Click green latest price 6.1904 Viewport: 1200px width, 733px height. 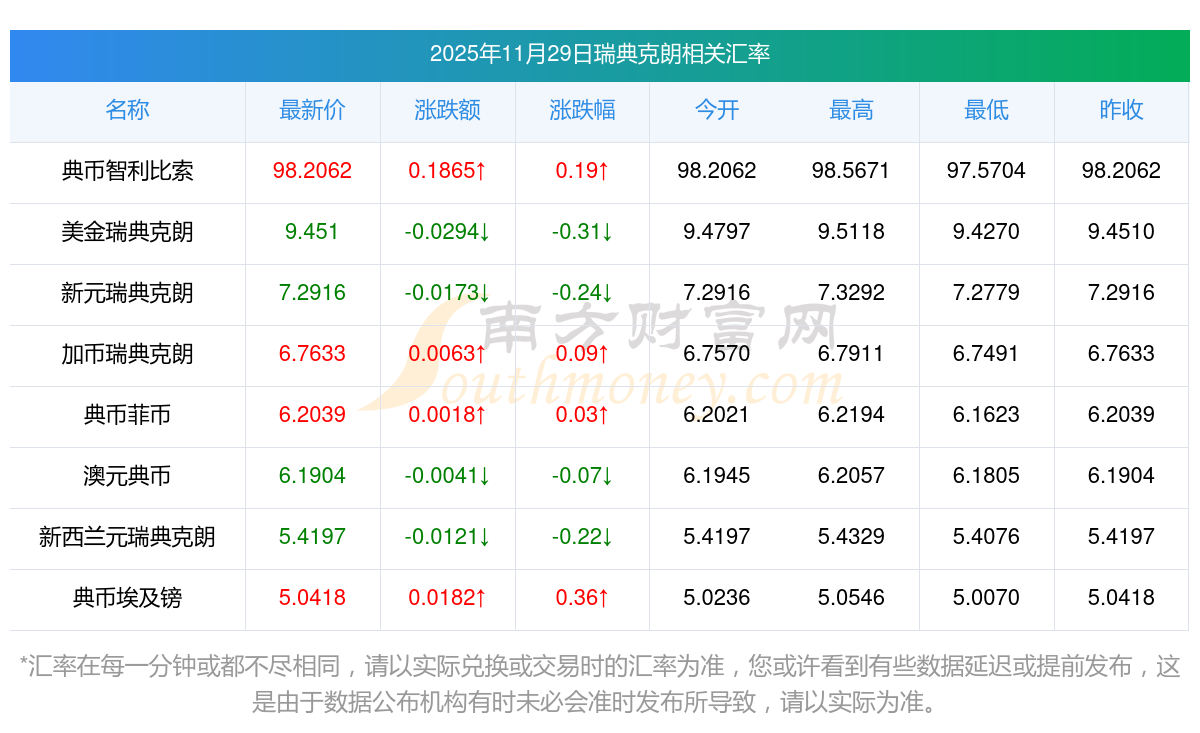pos(312,476)
